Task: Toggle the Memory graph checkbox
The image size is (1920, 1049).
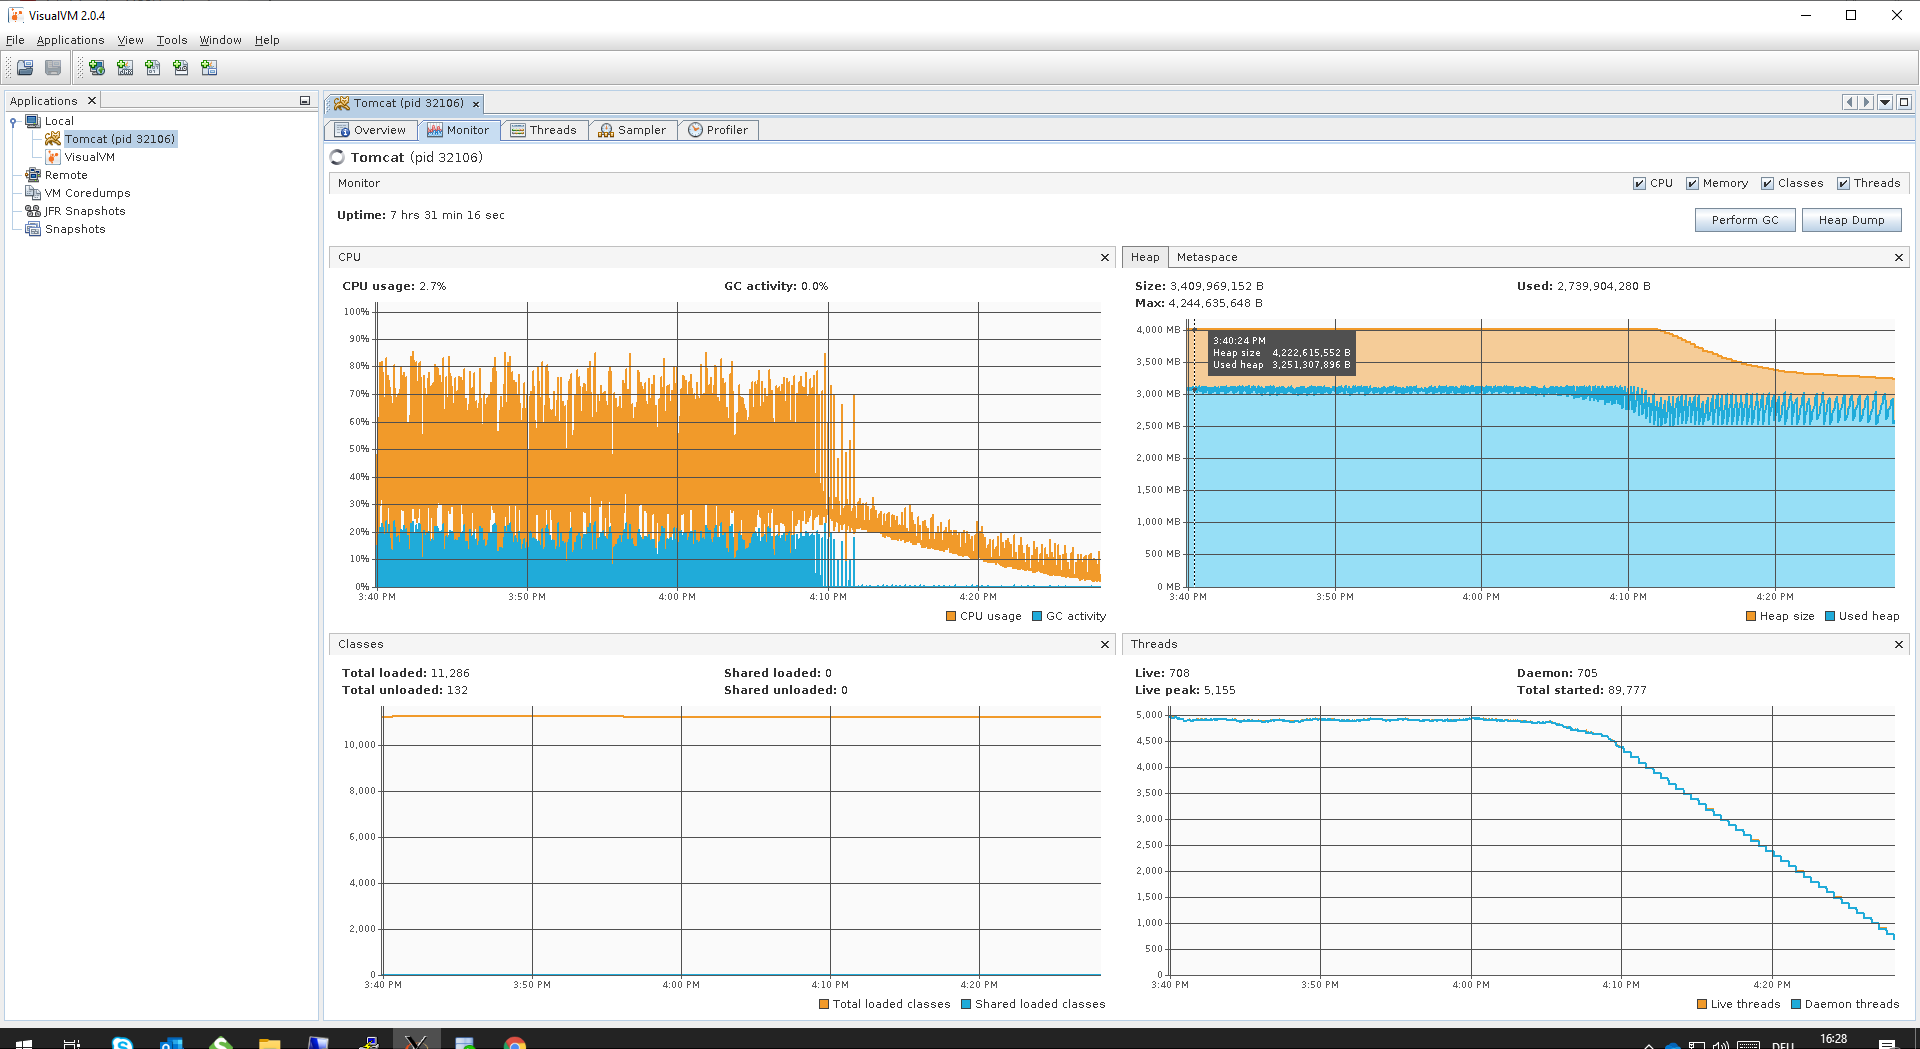Action: 1692,183
